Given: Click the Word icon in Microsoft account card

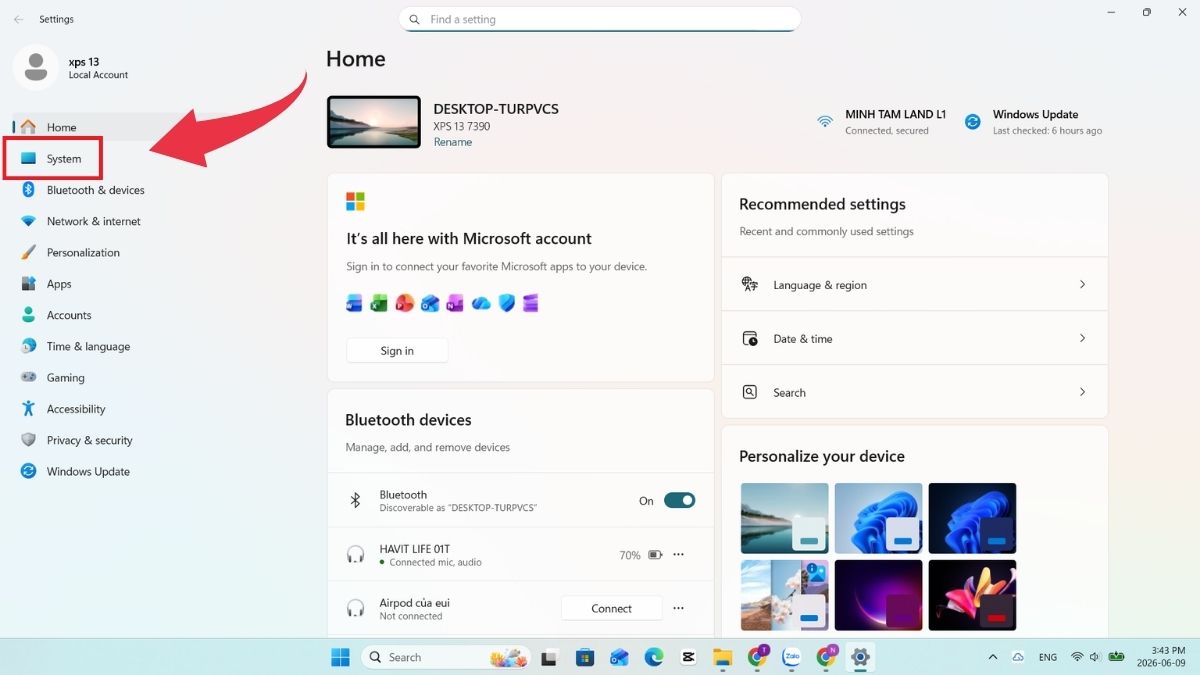Looking at the screenshot, I should tap(354, 303).
